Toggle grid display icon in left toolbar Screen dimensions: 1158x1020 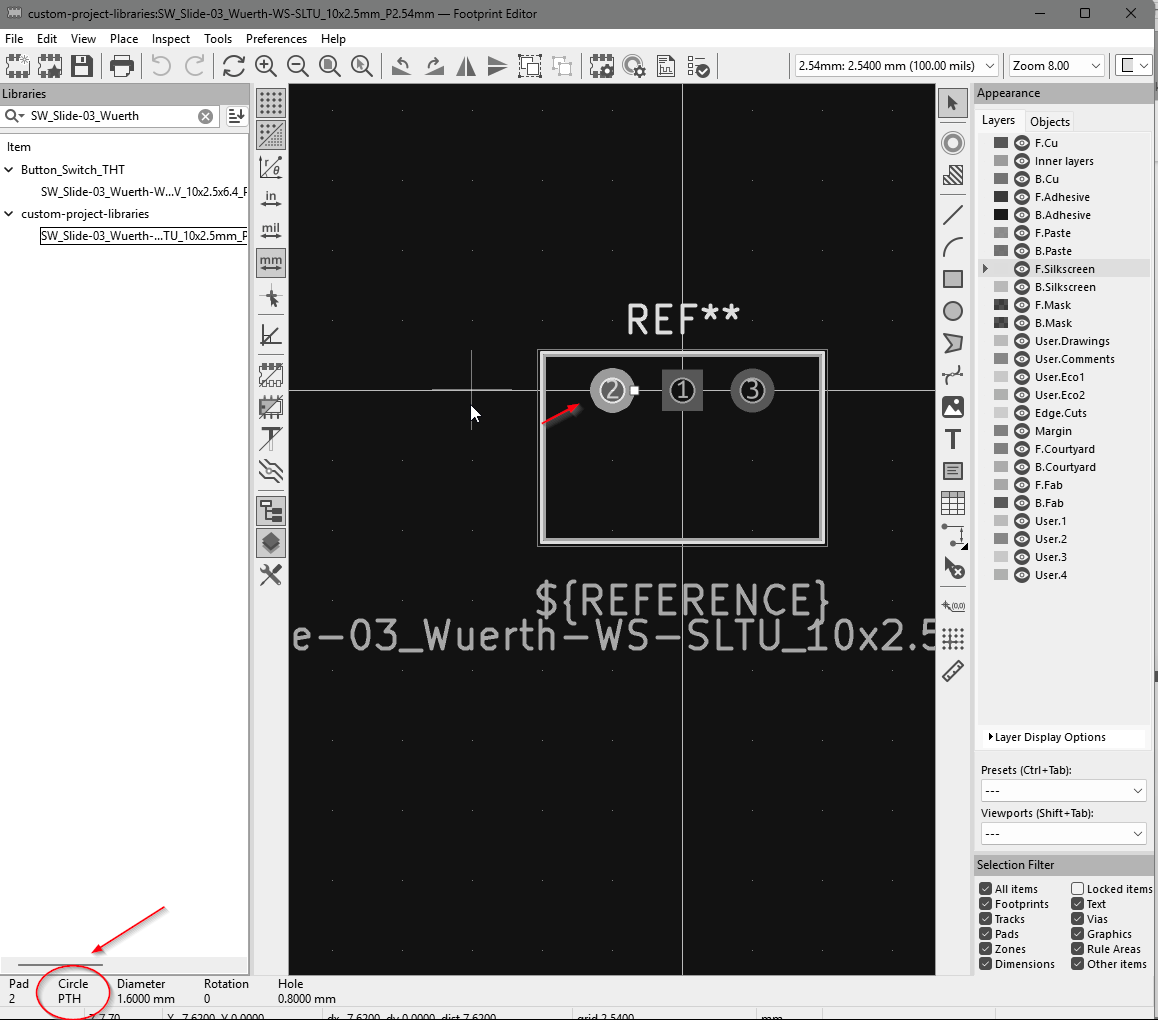click(271, 103)
